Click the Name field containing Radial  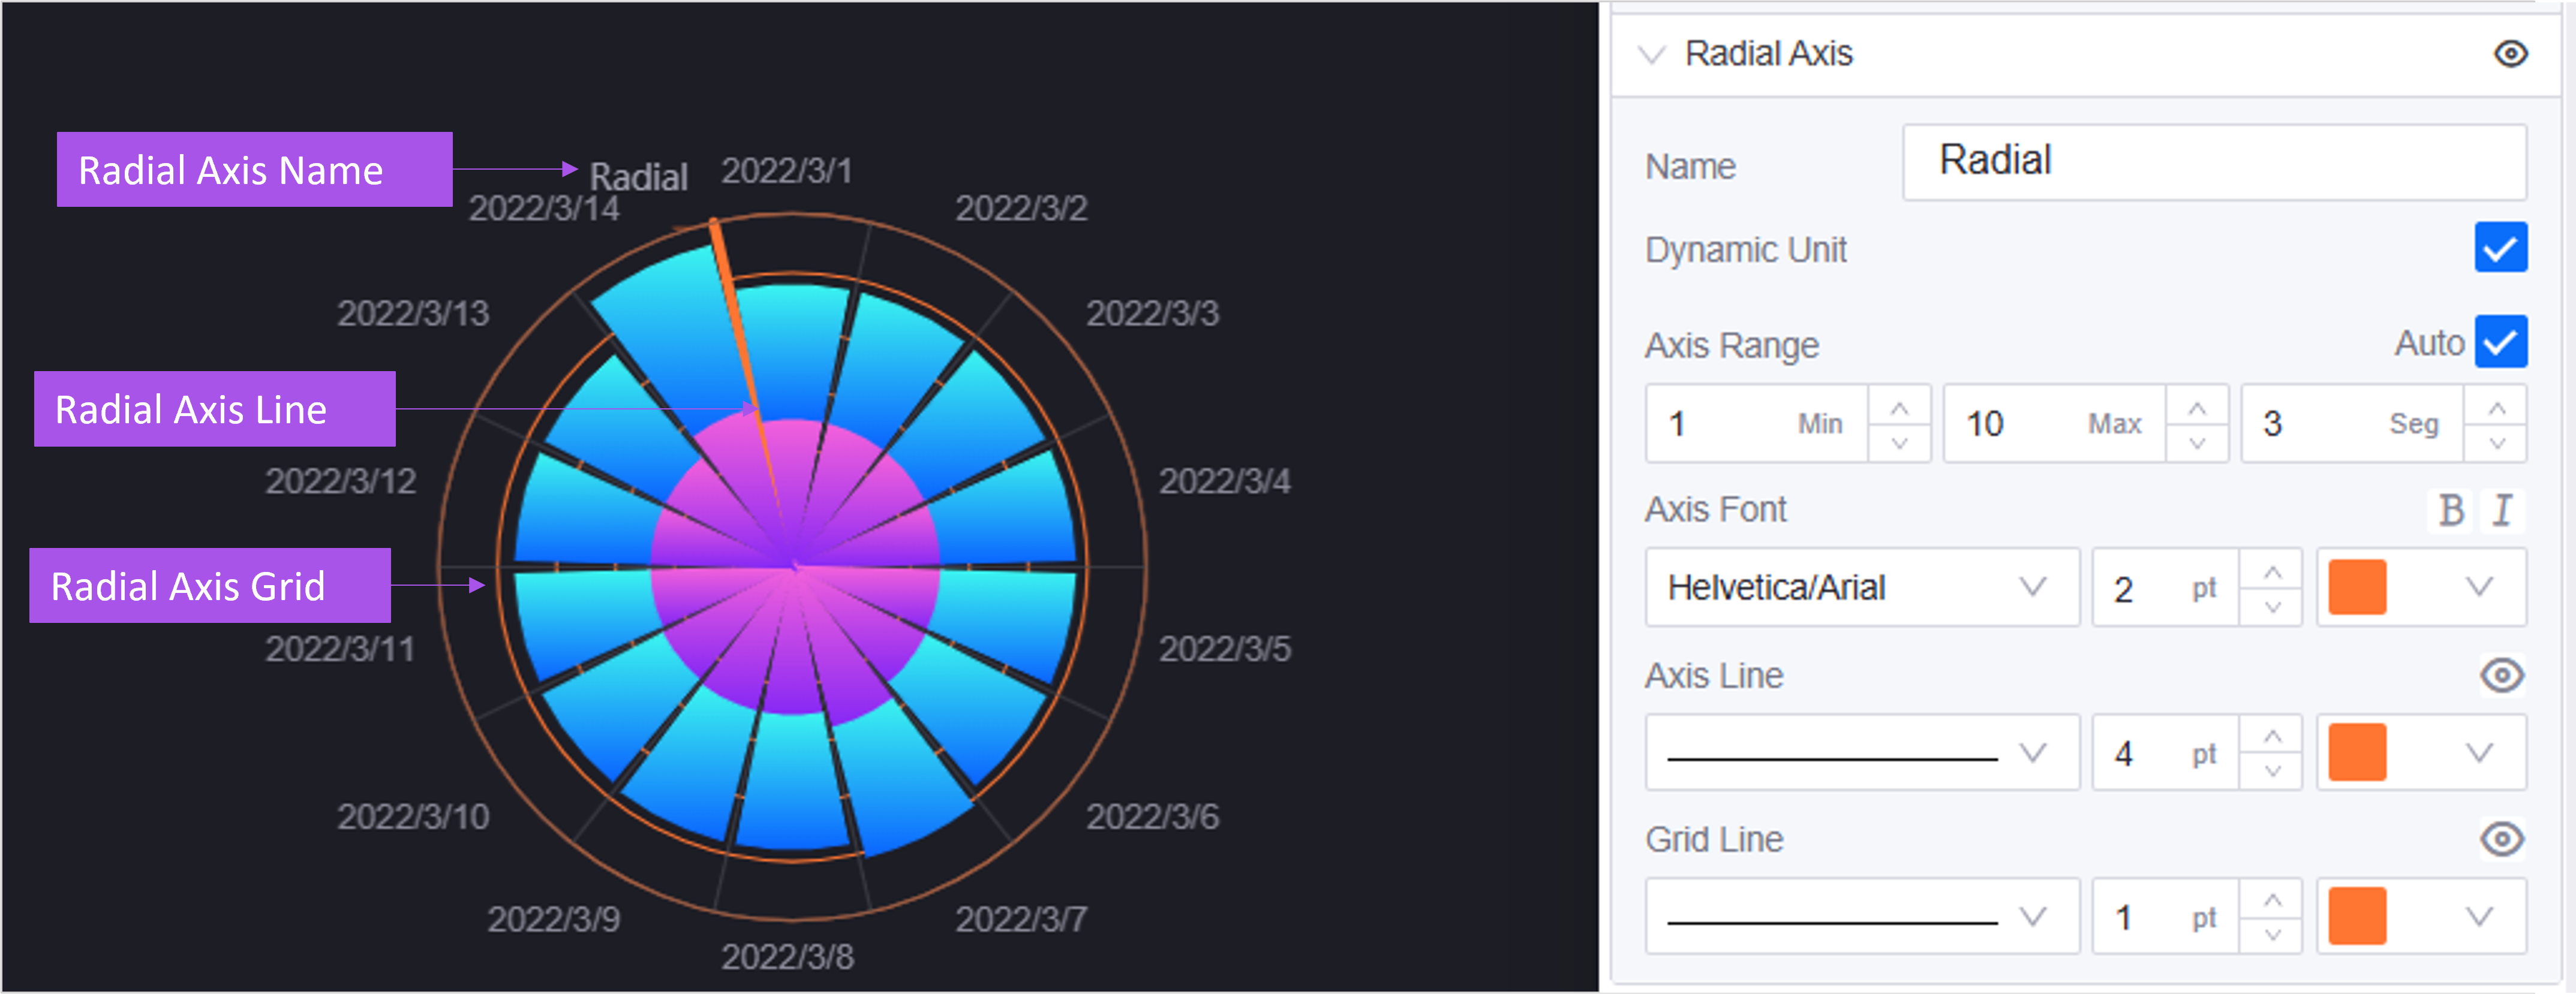pos(2214,162)
